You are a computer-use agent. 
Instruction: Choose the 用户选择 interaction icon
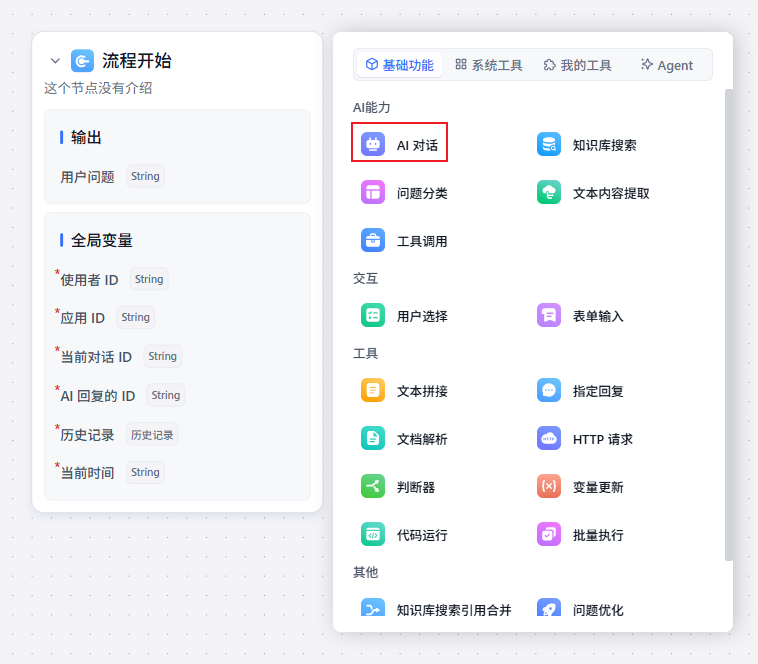click(373, 315)
